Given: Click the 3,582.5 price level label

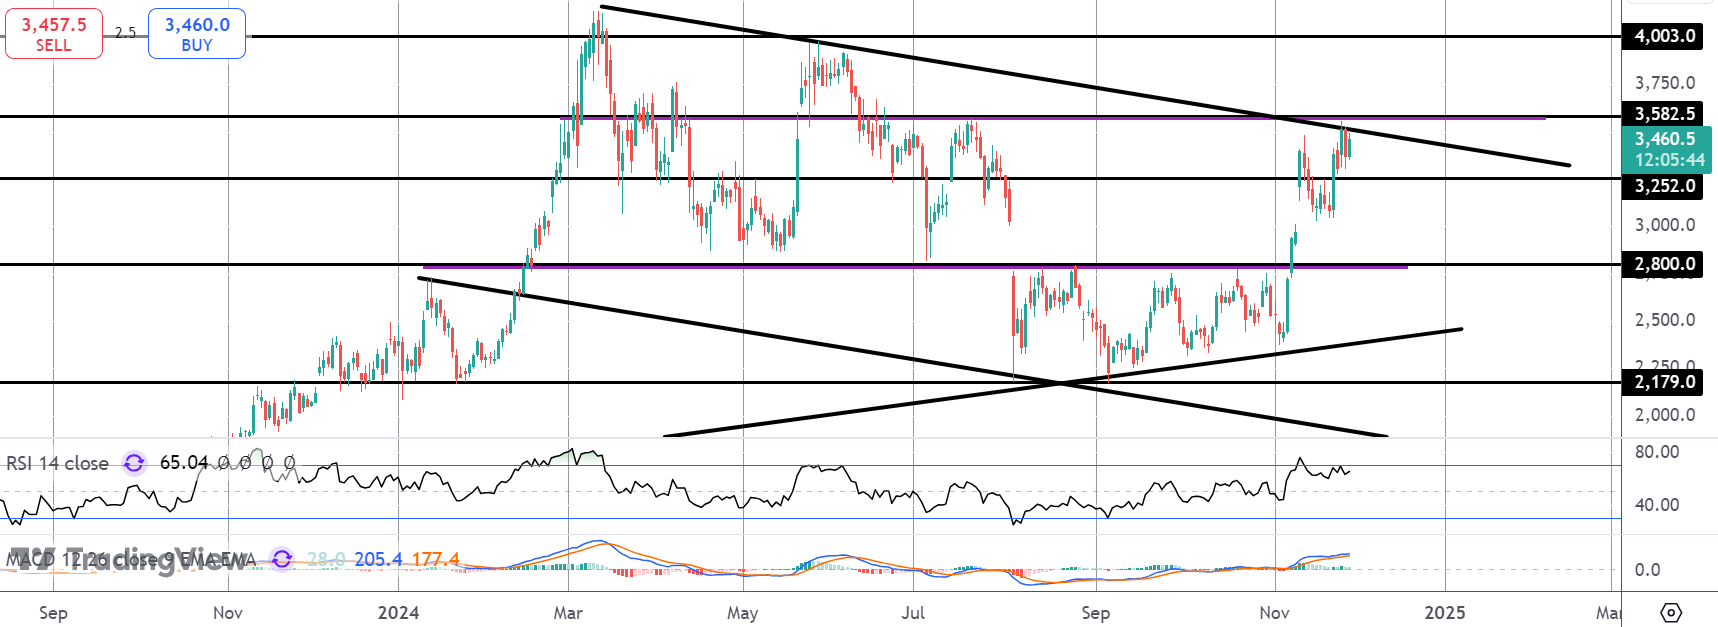Looking at the screenshot, I should 1665,114.
